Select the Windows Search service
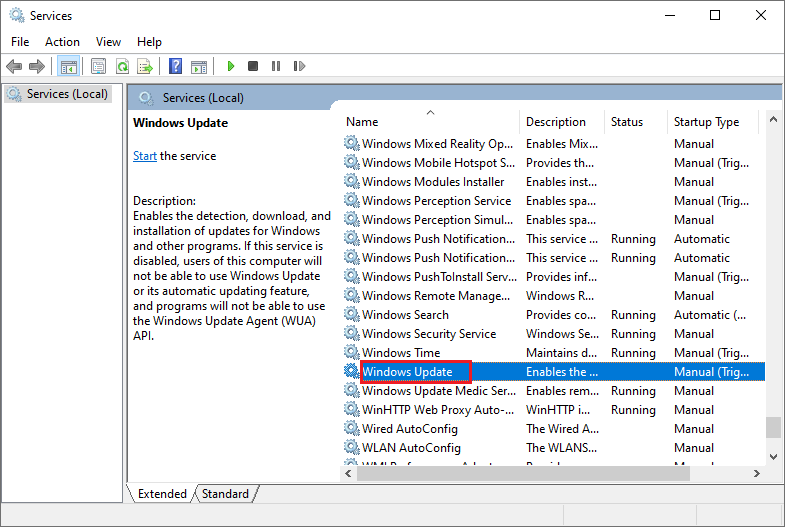The width and height of the screenshot is (785, 527). point(554,314)
